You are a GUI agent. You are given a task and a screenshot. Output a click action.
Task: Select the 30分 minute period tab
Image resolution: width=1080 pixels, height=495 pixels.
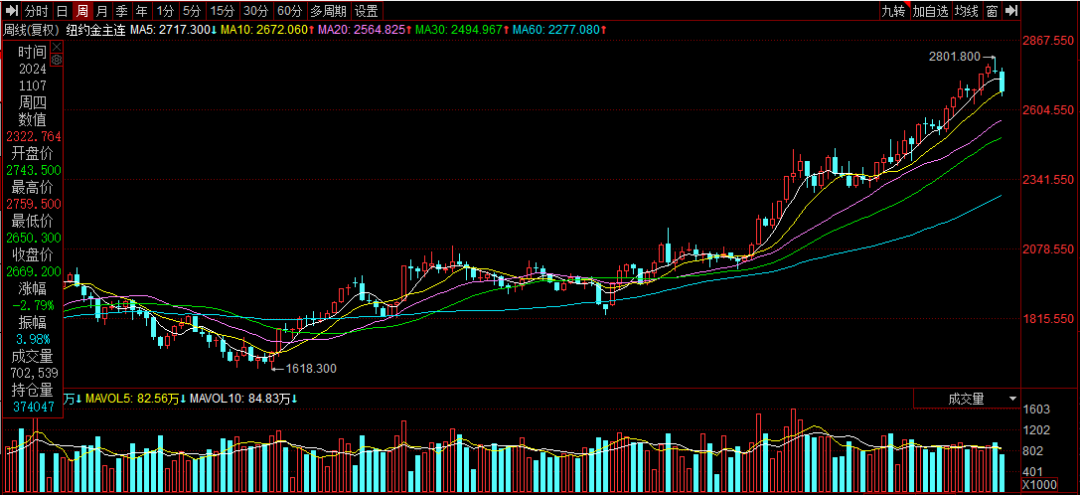tap(256, 11)
